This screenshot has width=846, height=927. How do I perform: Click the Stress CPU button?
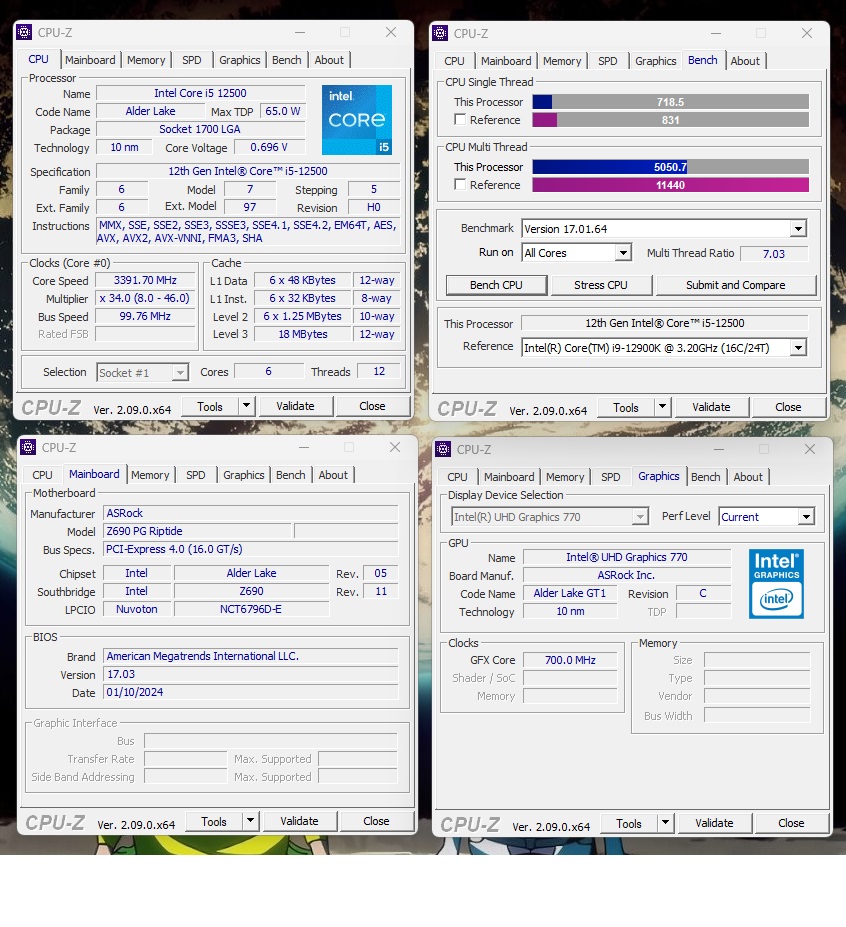pyautogui.click(x=601, y=285)
